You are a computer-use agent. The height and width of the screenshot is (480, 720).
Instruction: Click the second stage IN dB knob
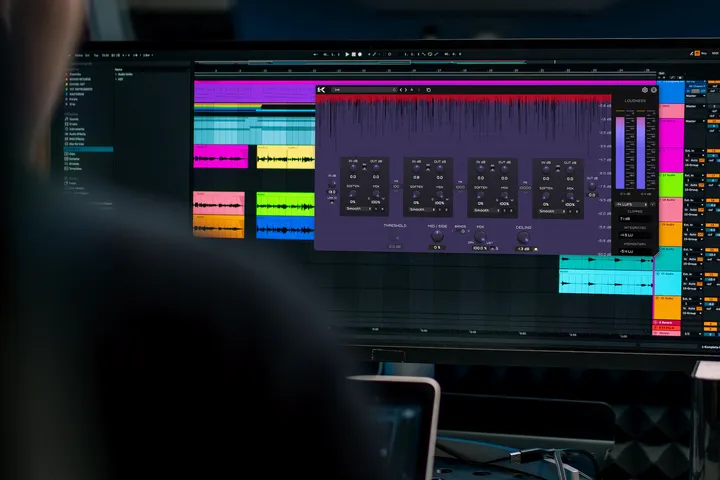[416, 169]
